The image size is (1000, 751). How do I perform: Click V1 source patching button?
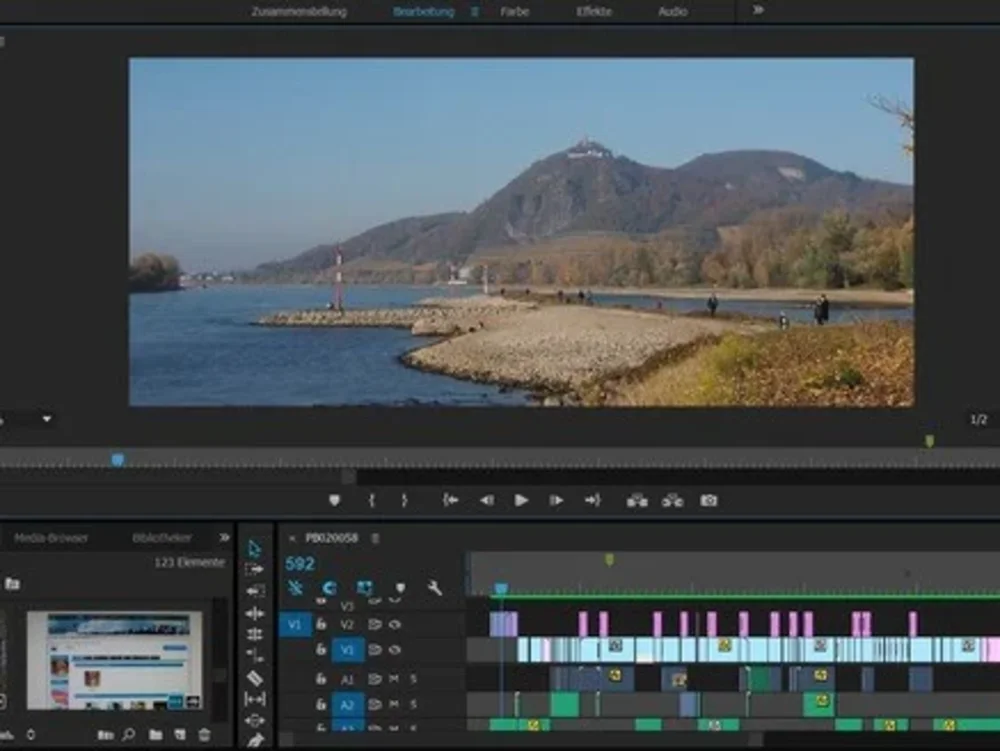295,624
